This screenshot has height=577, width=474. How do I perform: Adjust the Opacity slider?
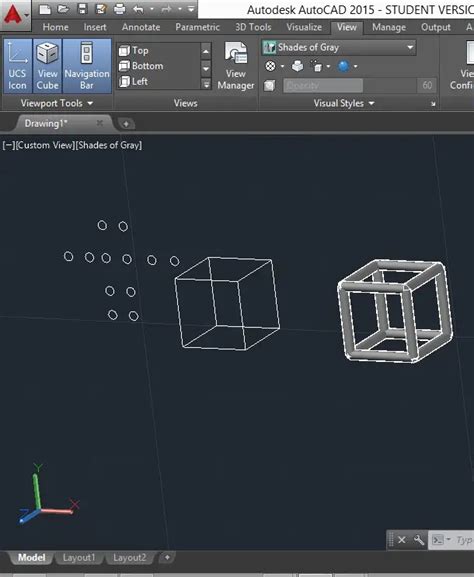click(x=350, y=86)
